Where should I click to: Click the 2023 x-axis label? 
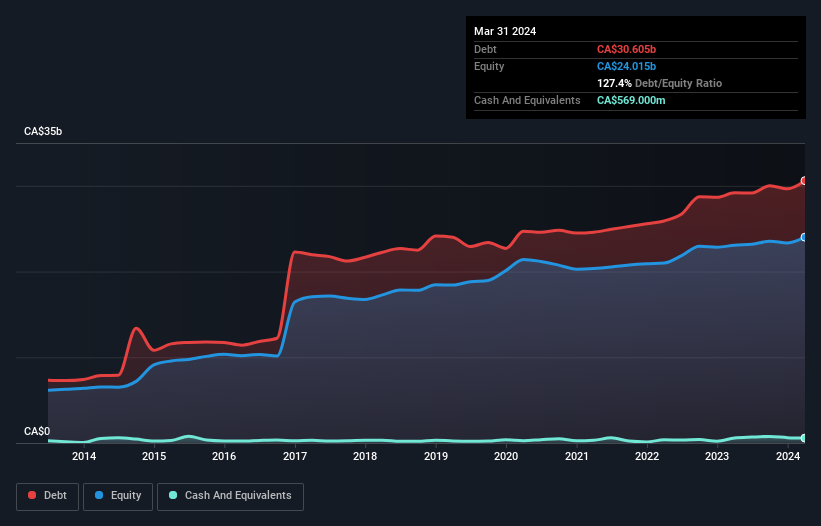[717, 456]
